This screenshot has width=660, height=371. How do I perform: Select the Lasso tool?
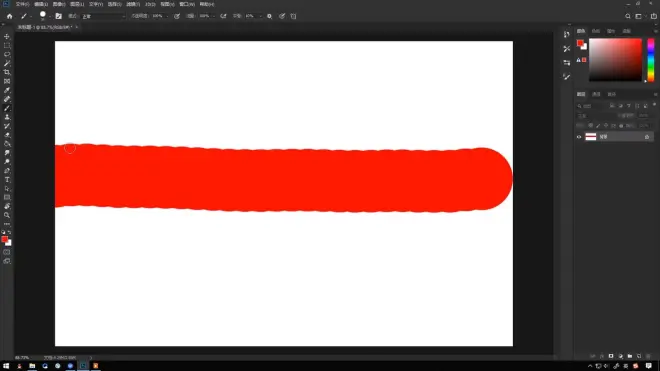coord(7,54)
